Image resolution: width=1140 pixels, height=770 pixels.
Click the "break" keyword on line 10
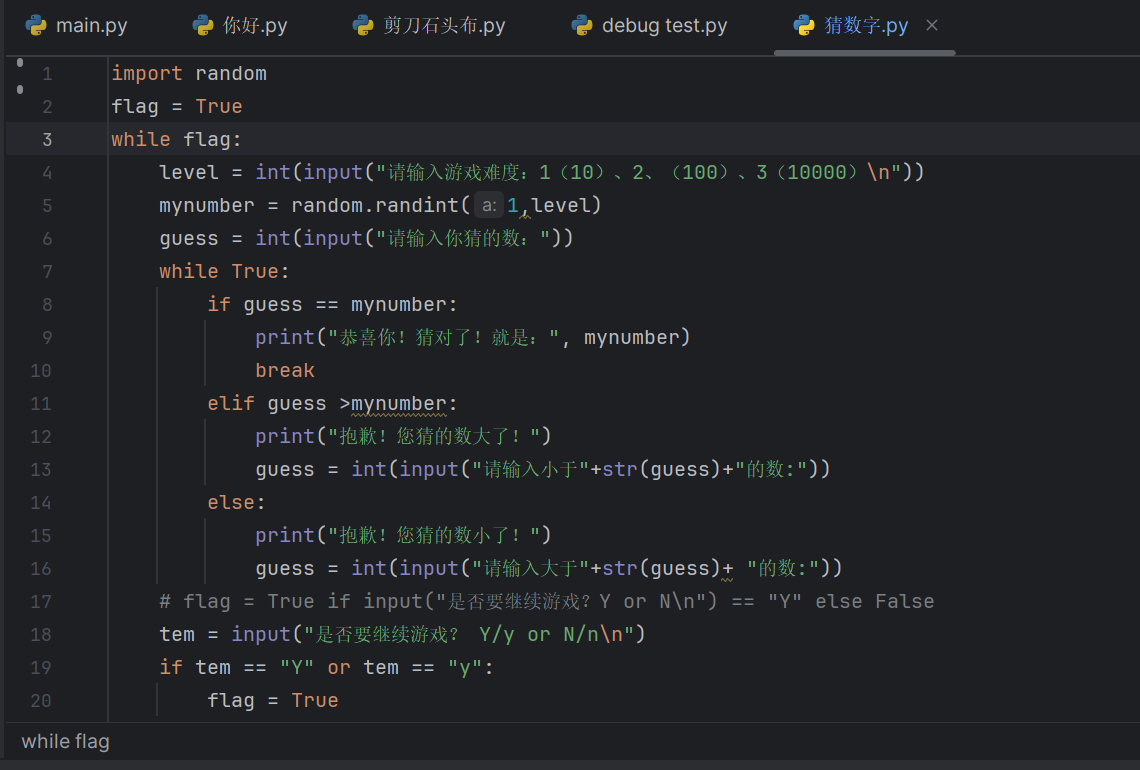pyautogui.click(x=285, y=370)
